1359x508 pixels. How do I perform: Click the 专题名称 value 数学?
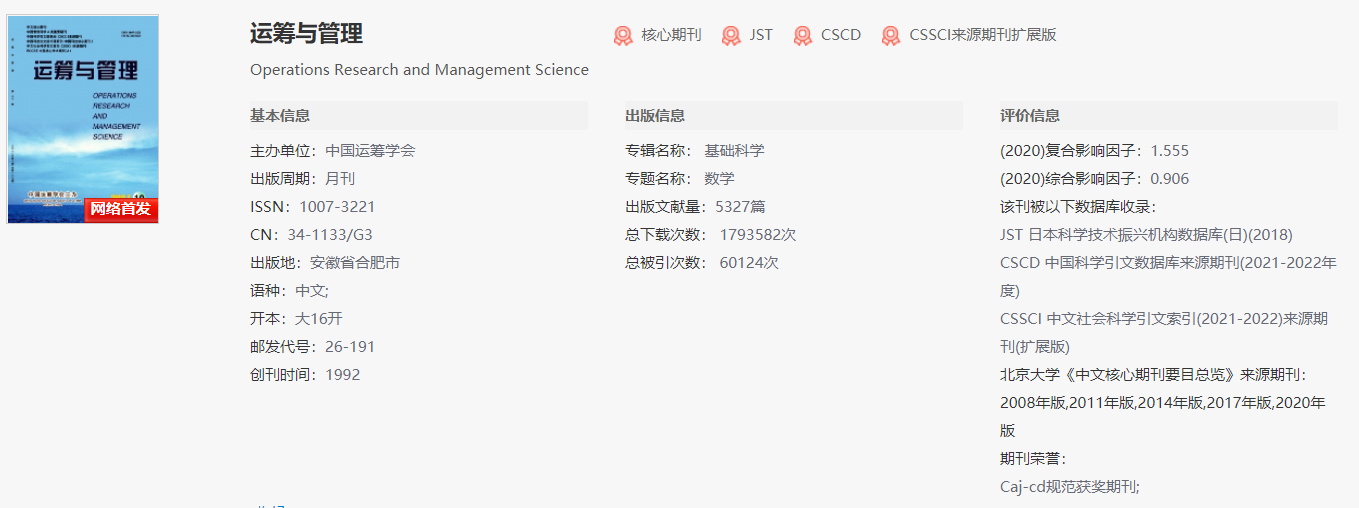pos(719,179)
